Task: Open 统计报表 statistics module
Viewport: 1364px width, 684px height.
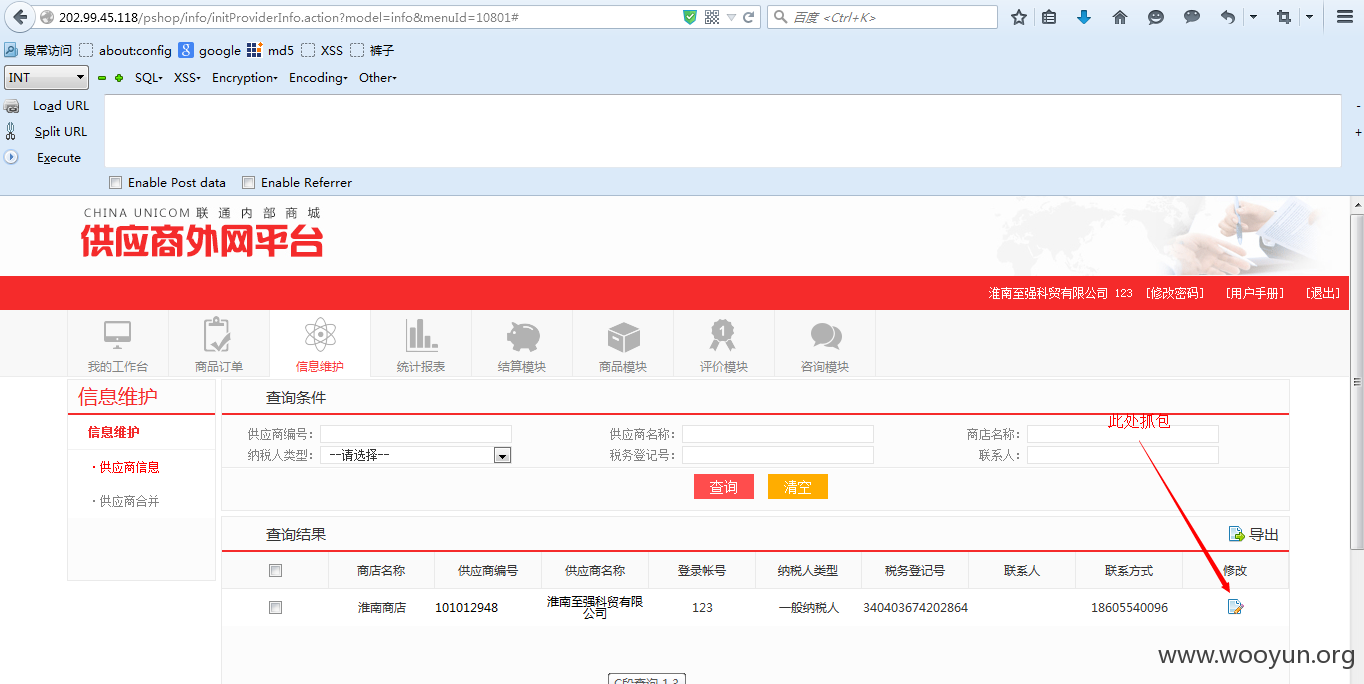Action: 420,345
